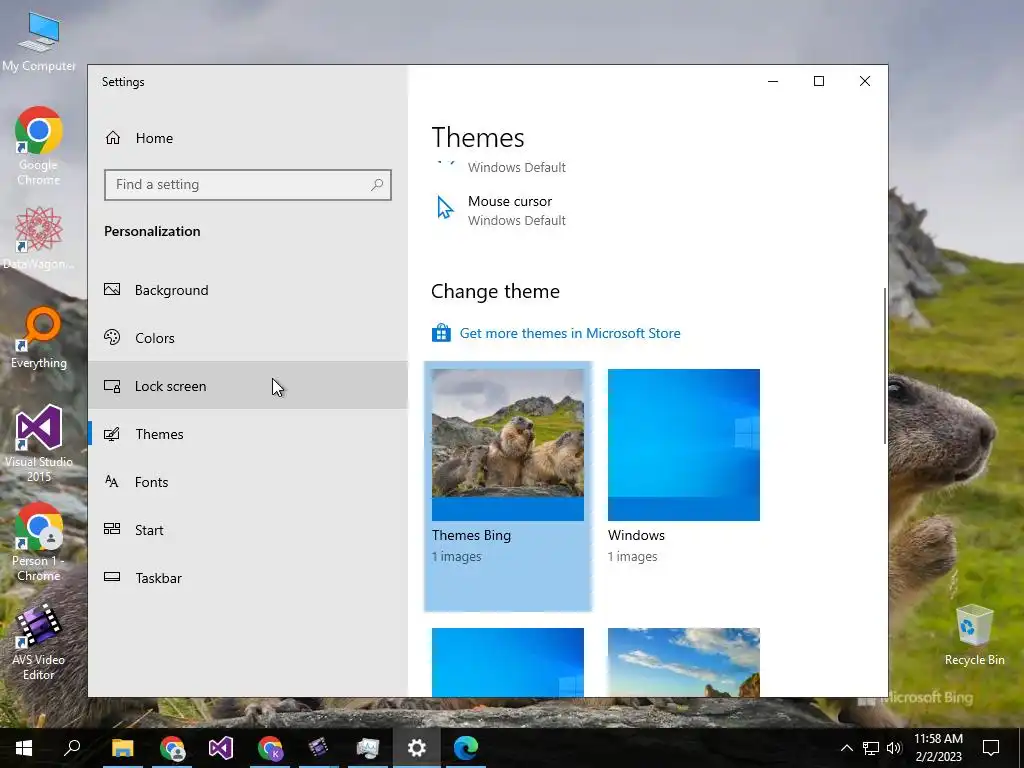The height and width of the screenshot is (768, 1024).
Task: Open the Colors personalization page
Action: 248,338
